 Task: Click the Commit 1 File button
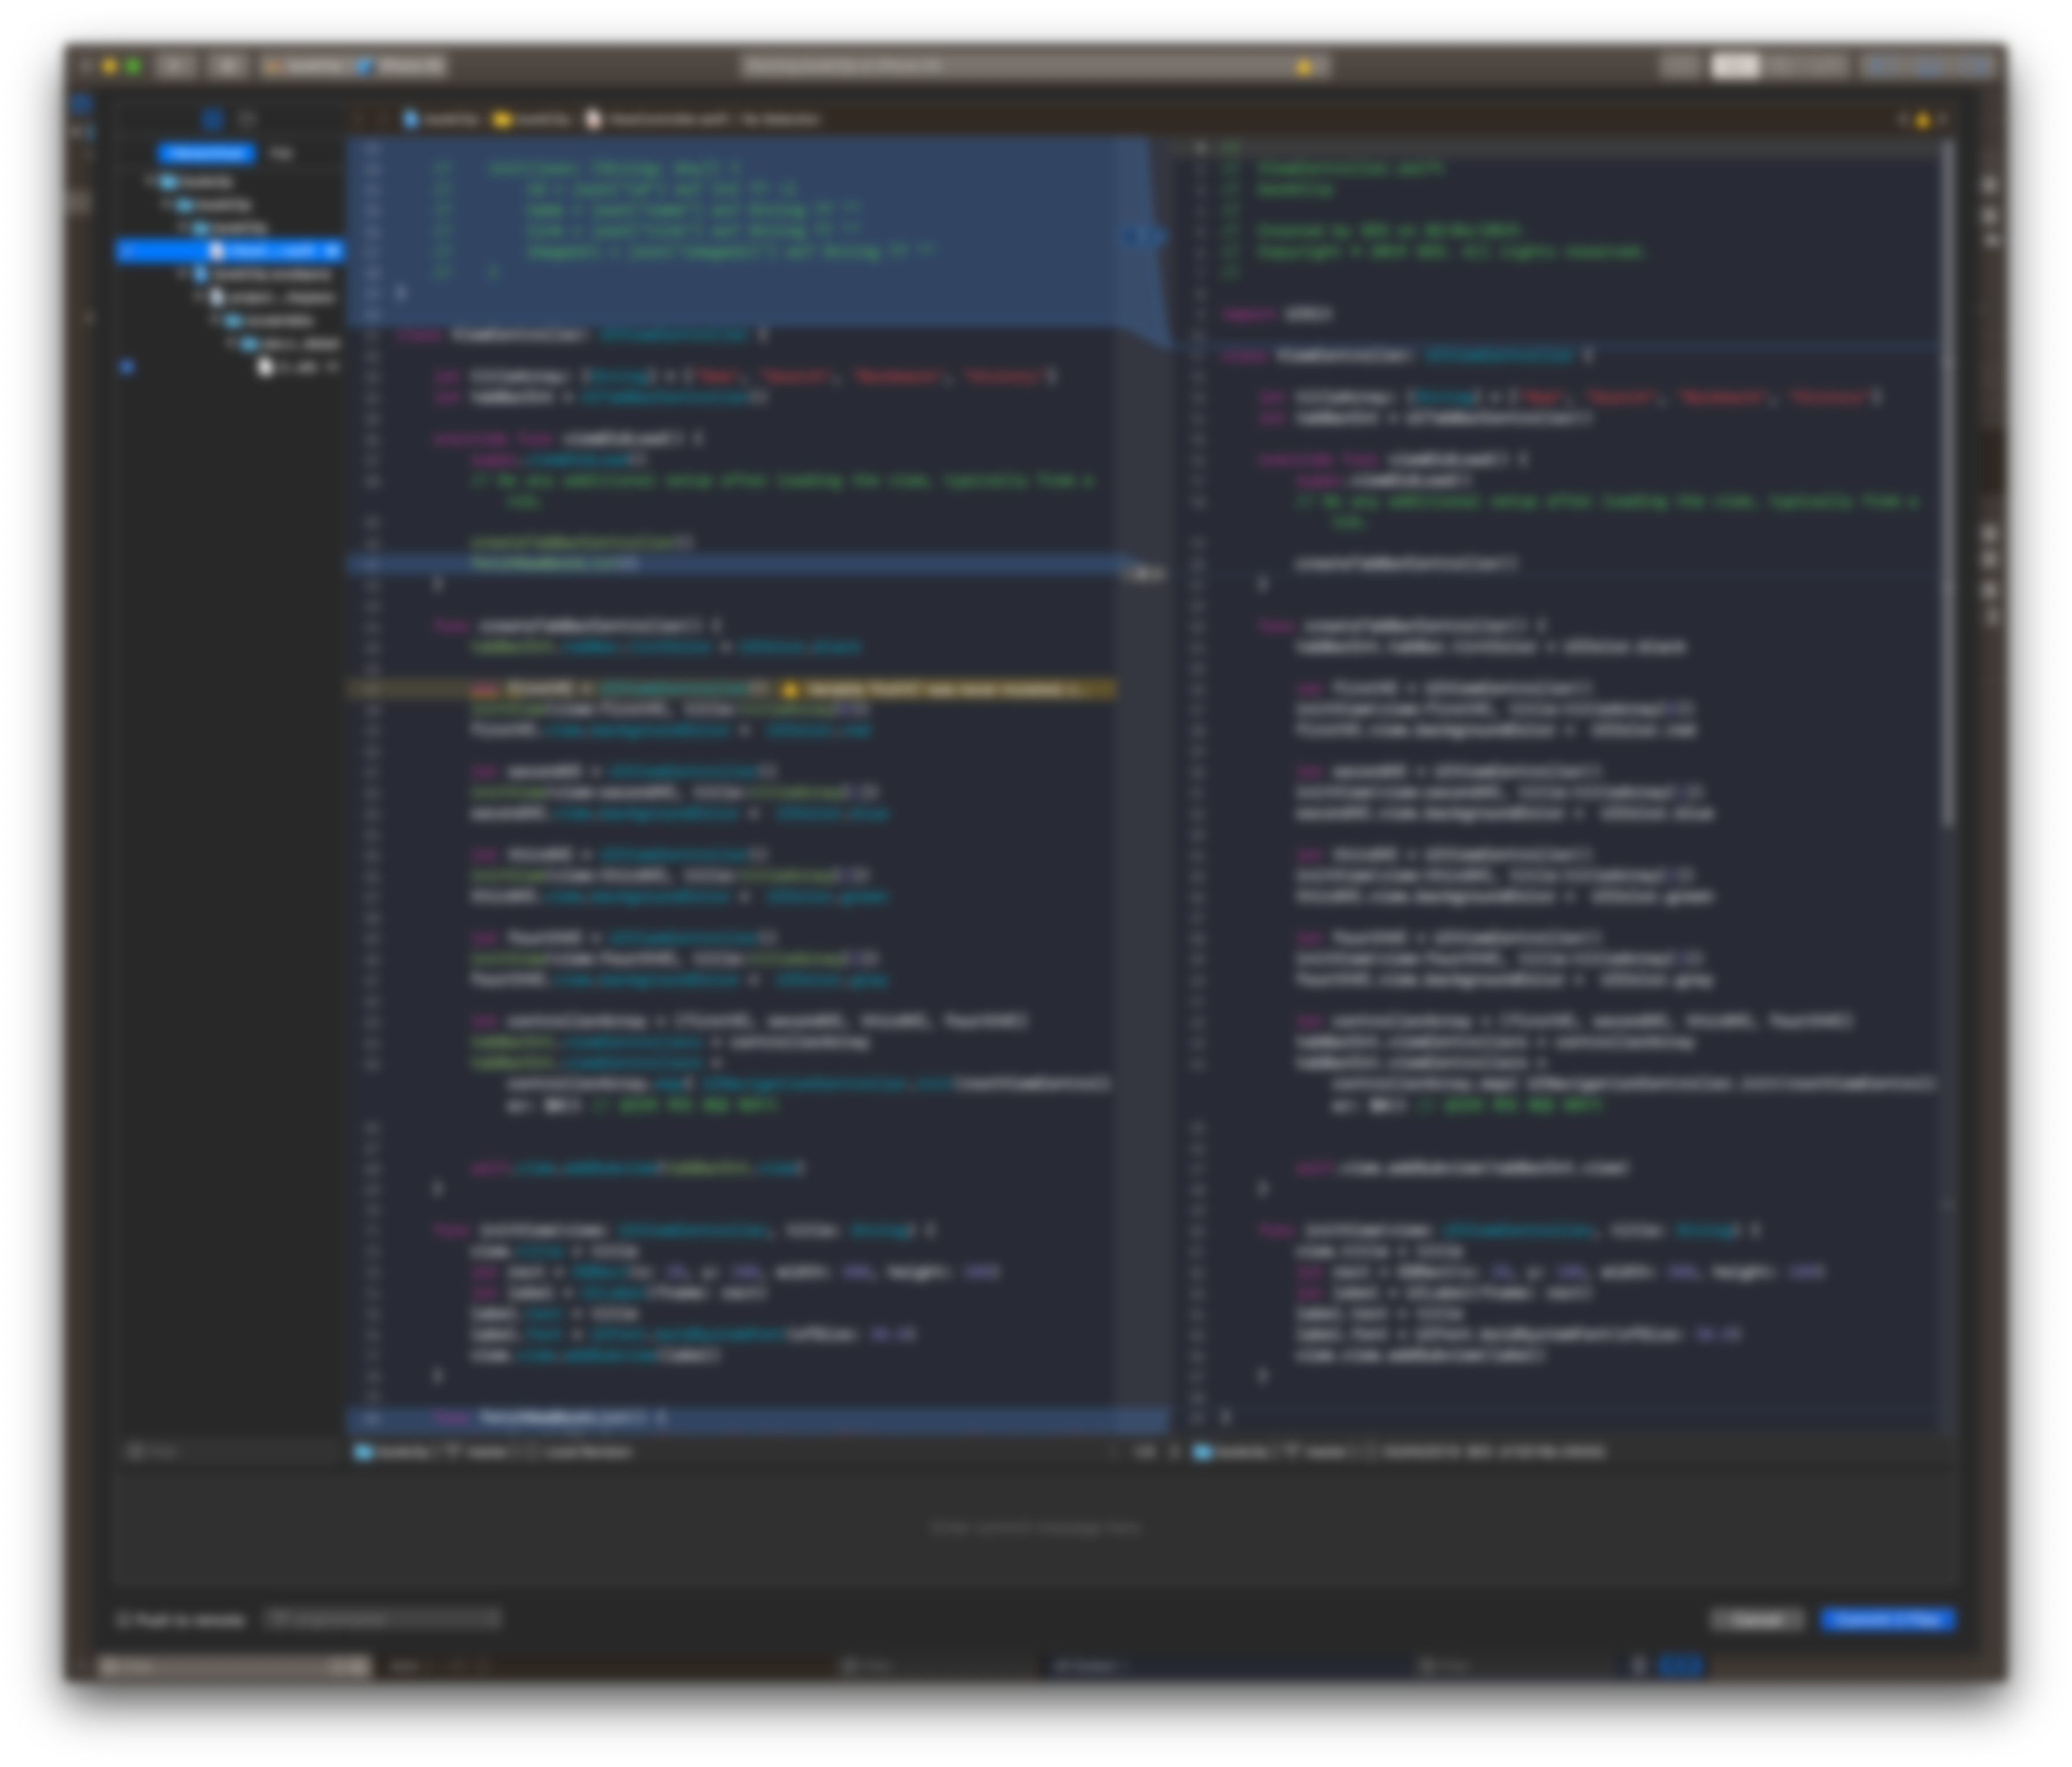click(x=1886, y=1619)
